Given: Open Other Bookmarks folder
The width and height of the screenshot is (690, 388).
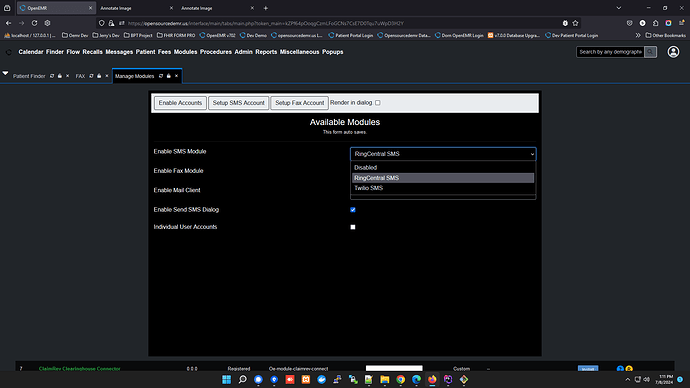Looking at the screenshot, I should [x=665, y=35].
